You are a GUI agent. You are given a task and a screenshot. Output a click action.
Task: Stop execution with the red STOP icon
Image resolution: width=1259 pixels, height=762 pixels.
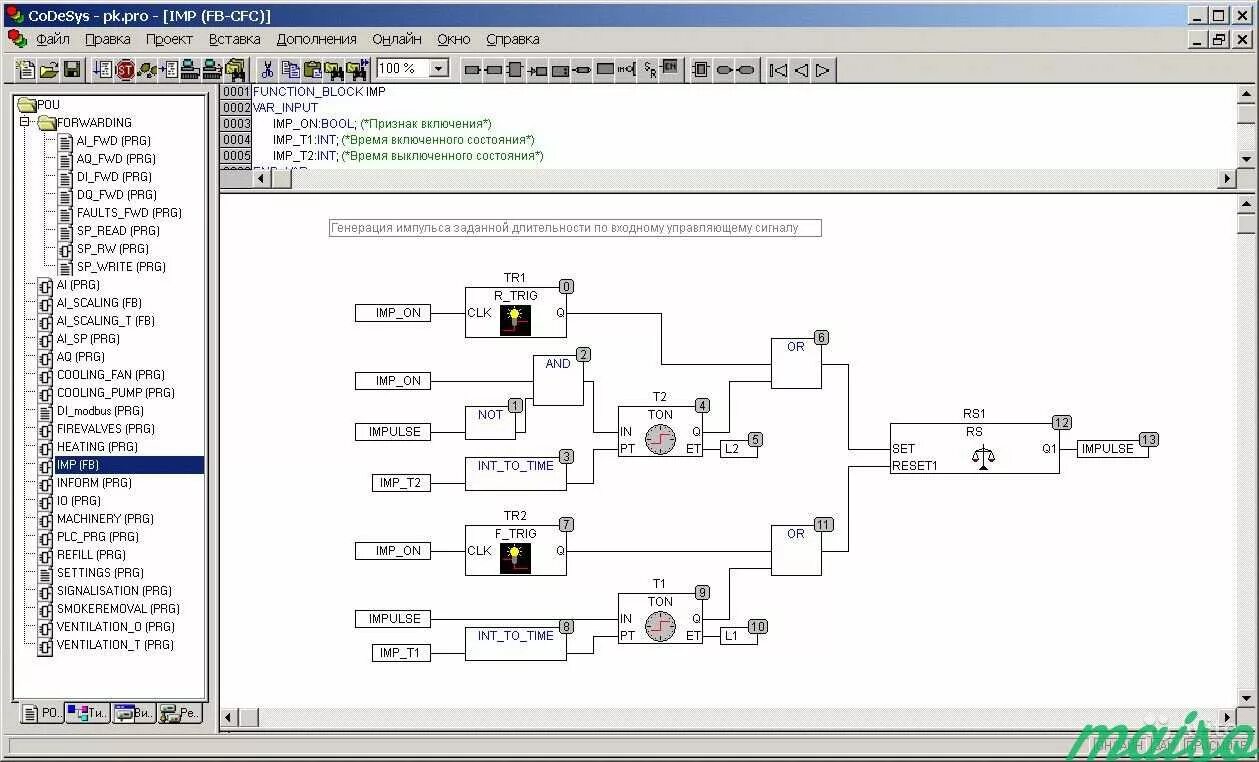pos(125,70)
